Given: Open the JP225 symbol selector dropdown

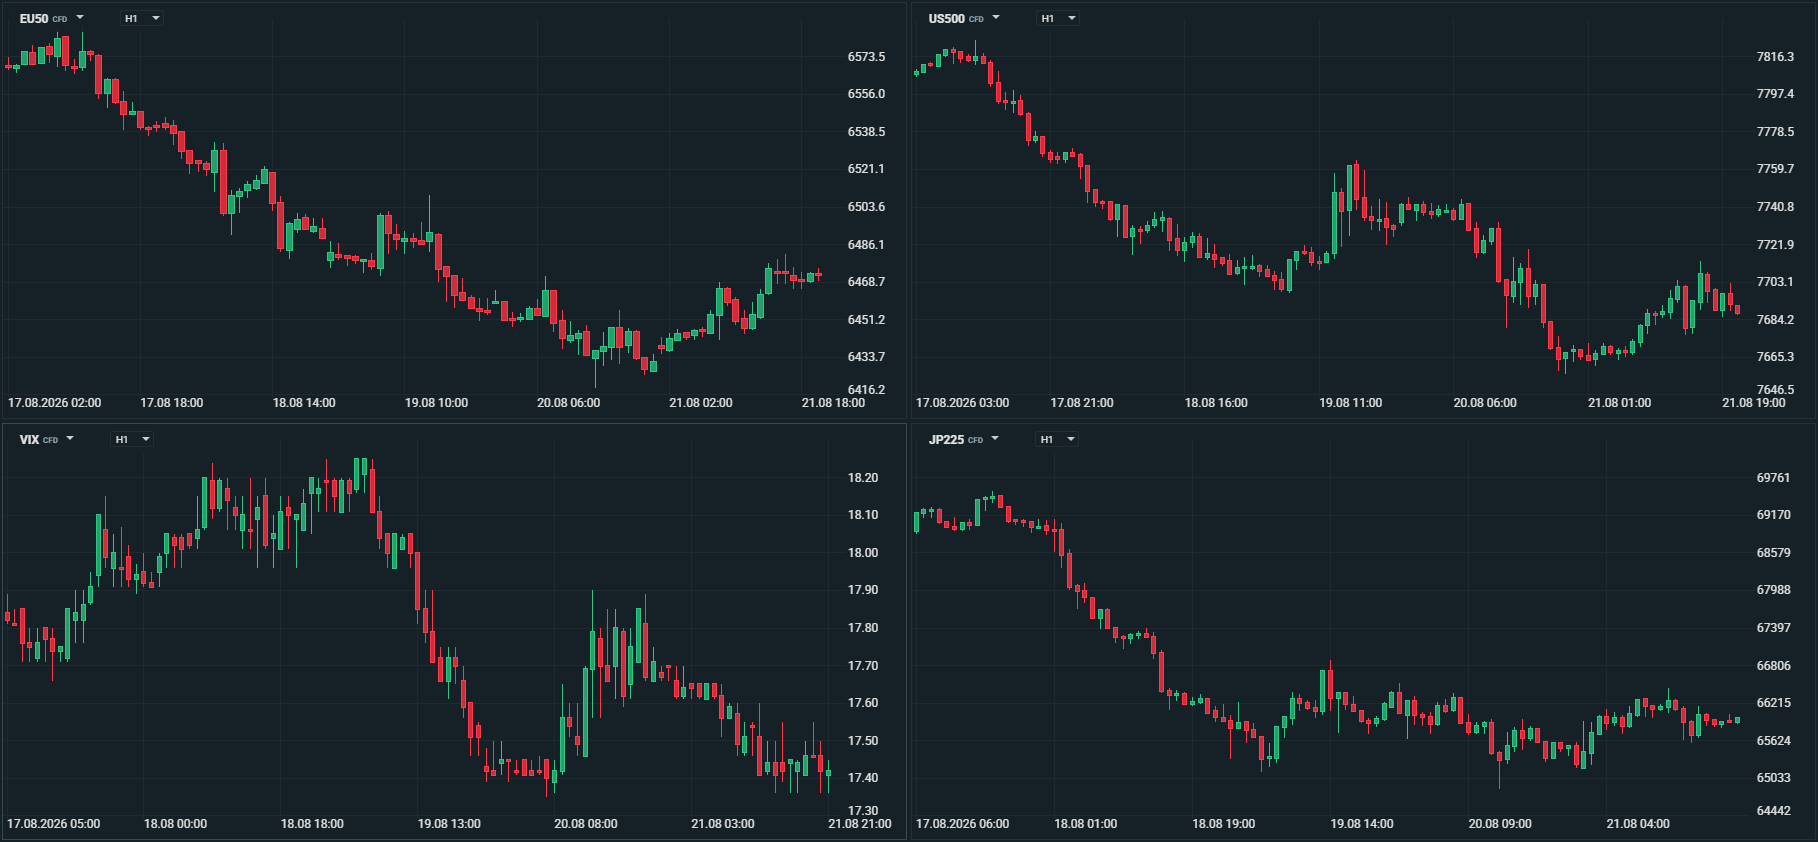Looking at the screenshot, I should point(964,439).
